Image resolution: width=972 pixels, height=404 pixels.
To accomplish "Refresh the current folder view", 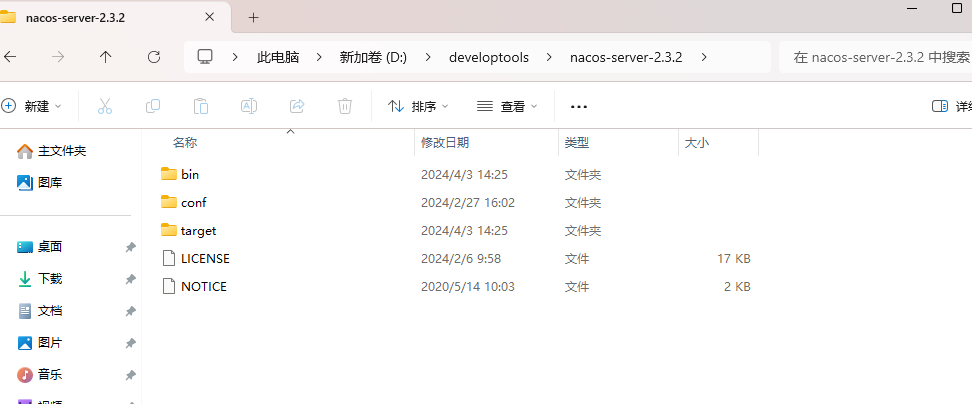I will [x=154, y=57].
